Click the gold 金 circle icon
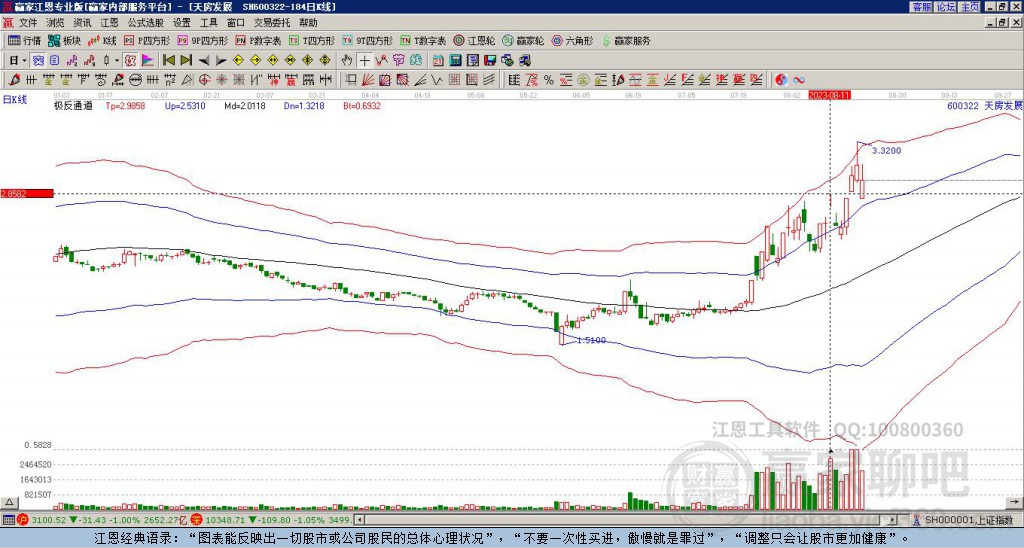The height and width of the screenshot is (548, 1024). pyautogui.click(x=583, y=80)
